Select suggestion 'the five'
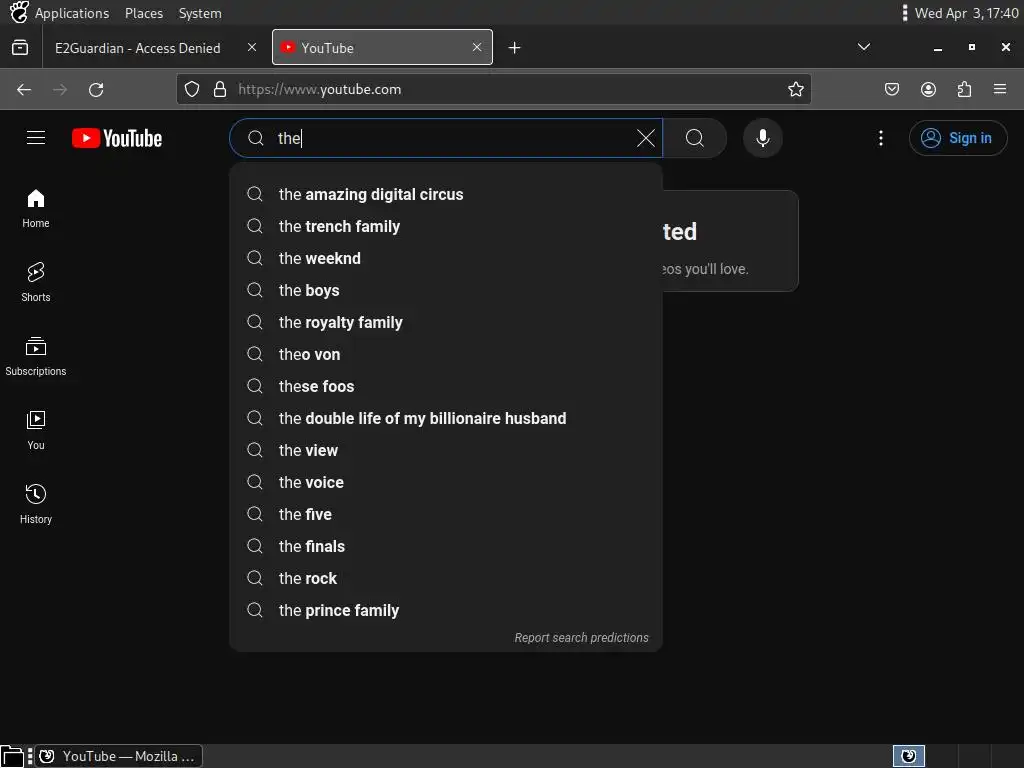The height and width of the screenshot is (768, 1024). (446, 515)
